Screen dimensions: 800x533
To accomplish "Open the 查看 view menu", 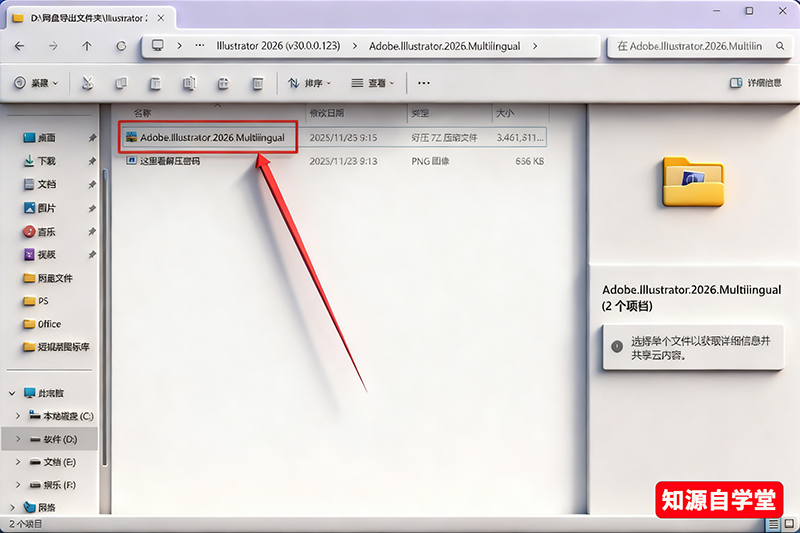I will coord(375,83).
